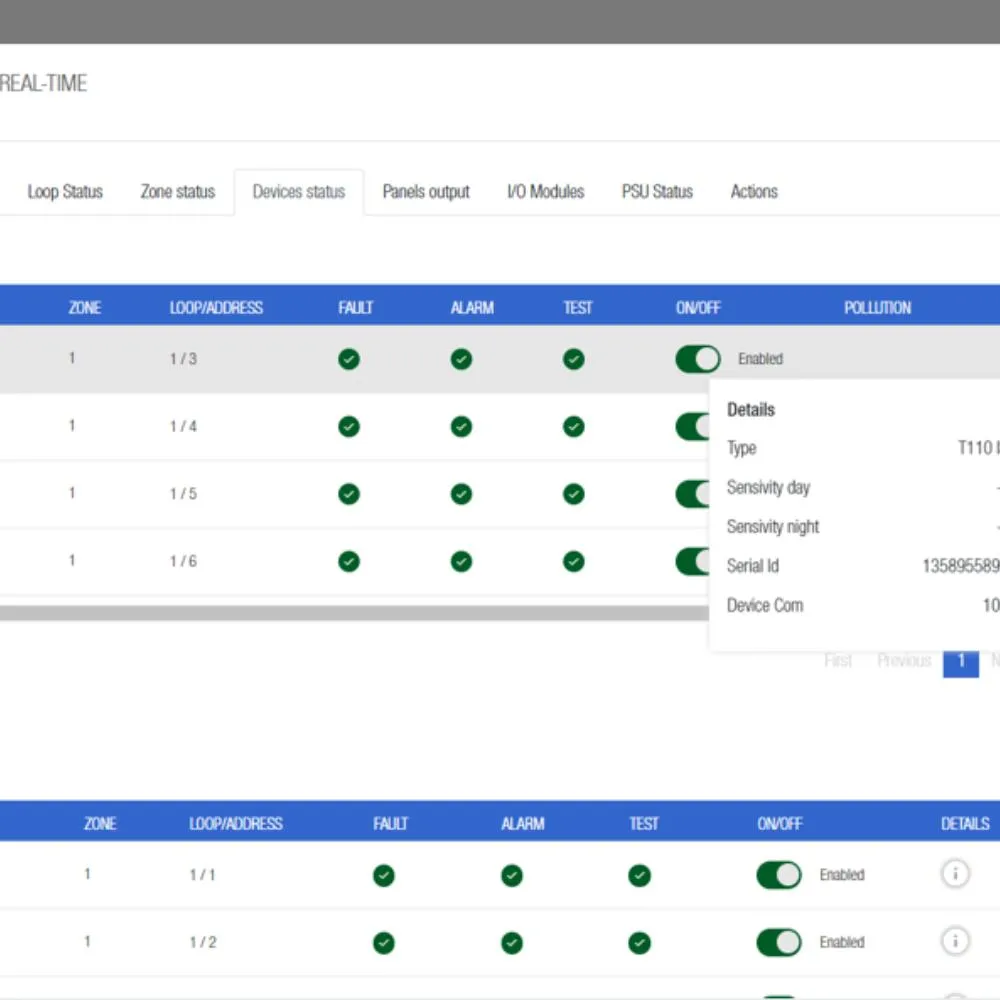Click DETAILS column header in lower table
This screenshot has height=1000, width=1000.
[965, 824]
